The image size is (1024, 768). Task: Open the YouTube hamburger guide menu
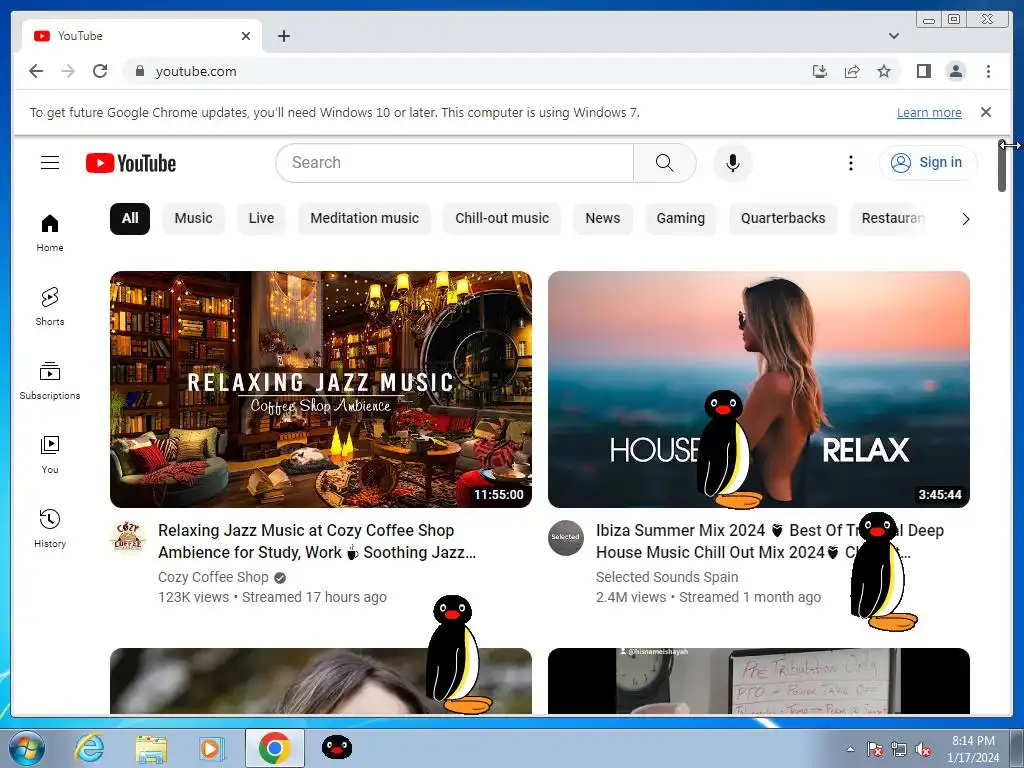tap(50, 163)
